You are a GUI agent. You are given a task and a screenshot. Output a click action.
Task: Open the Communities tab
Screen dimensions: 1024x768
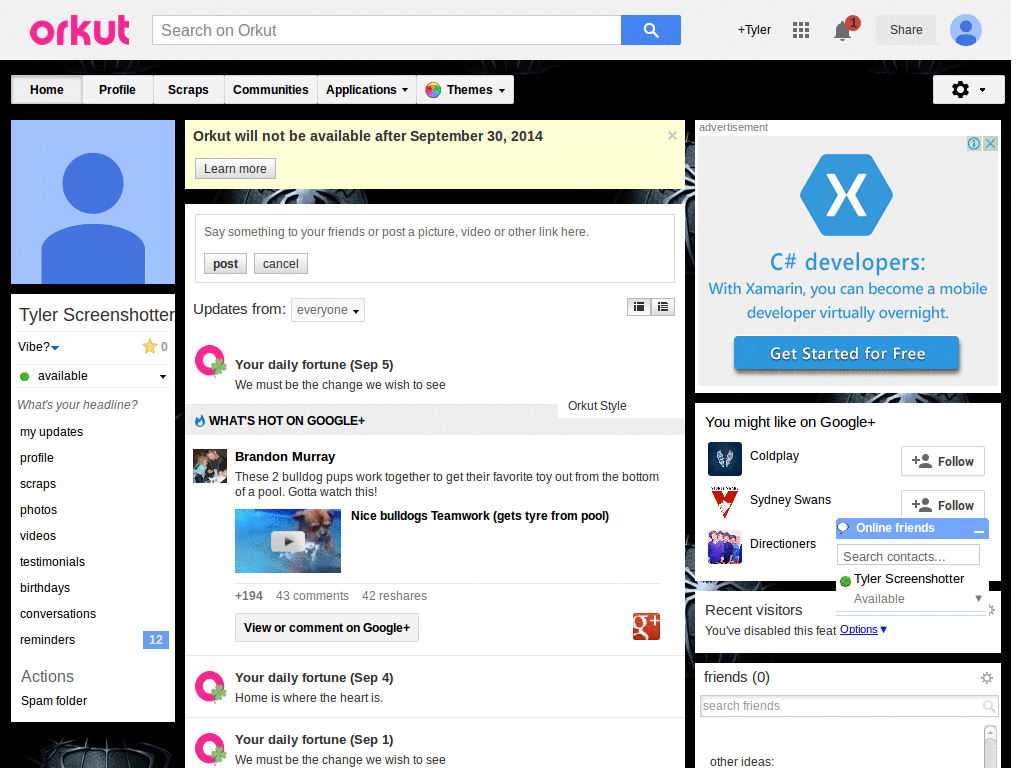tap(270, 89)
